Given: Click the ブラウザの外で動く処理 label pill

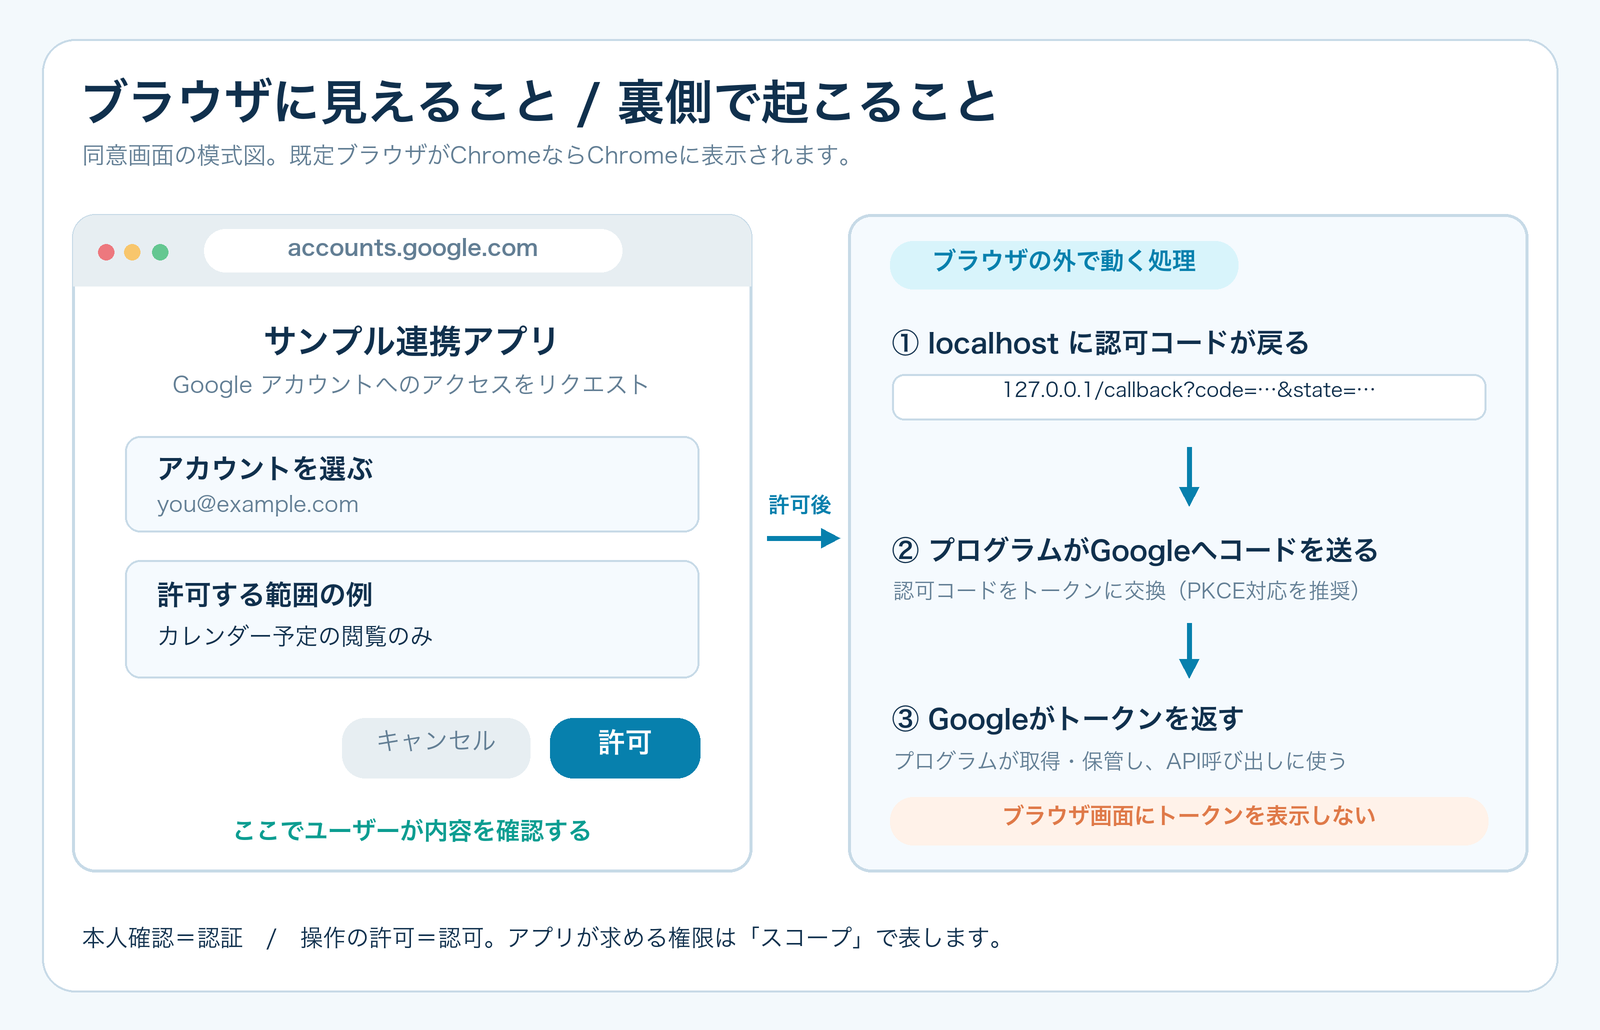Looking at the screenshot, I should coord(1064,265).
